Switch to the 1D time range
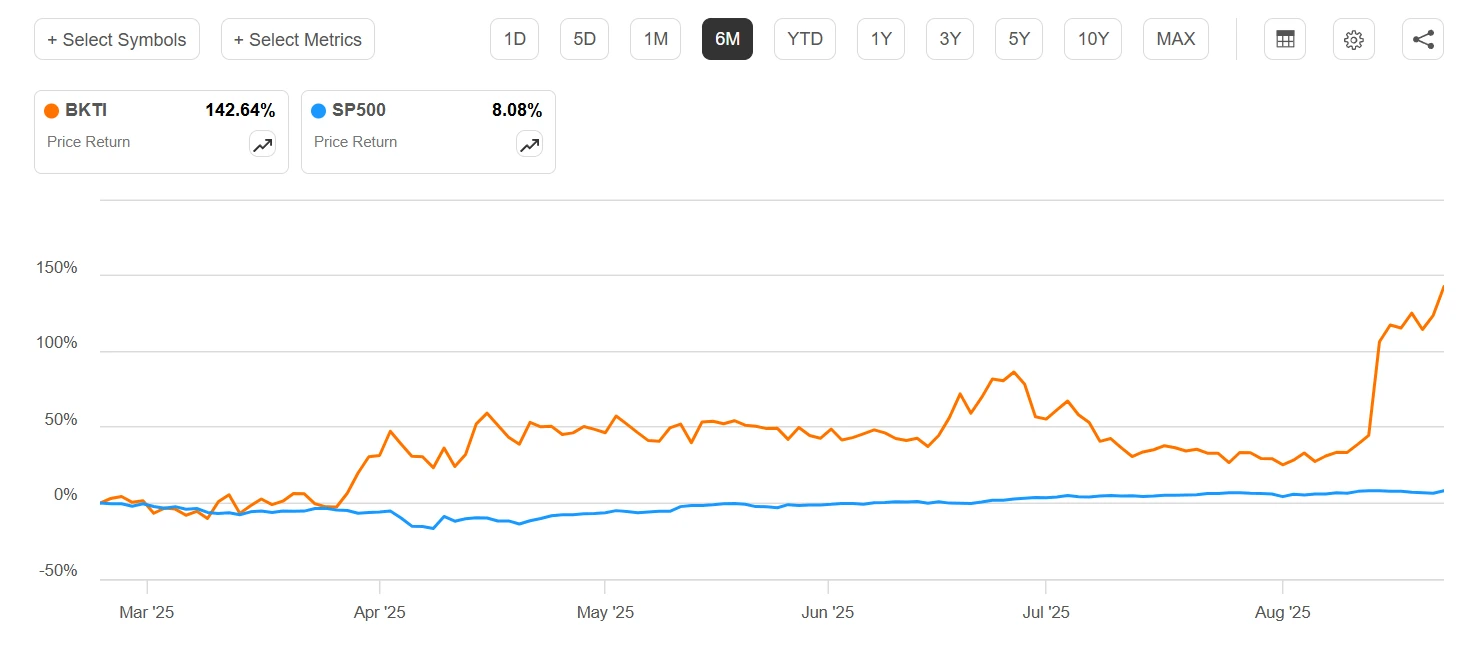The width and height of the screenshot is (1478, 663). pyautogui.click(x=515, y=40)
